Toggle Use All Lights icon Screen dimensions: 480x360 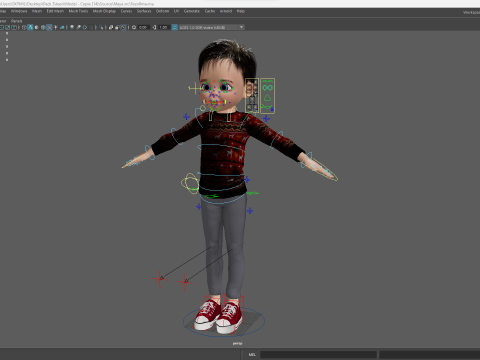point(56,27)
